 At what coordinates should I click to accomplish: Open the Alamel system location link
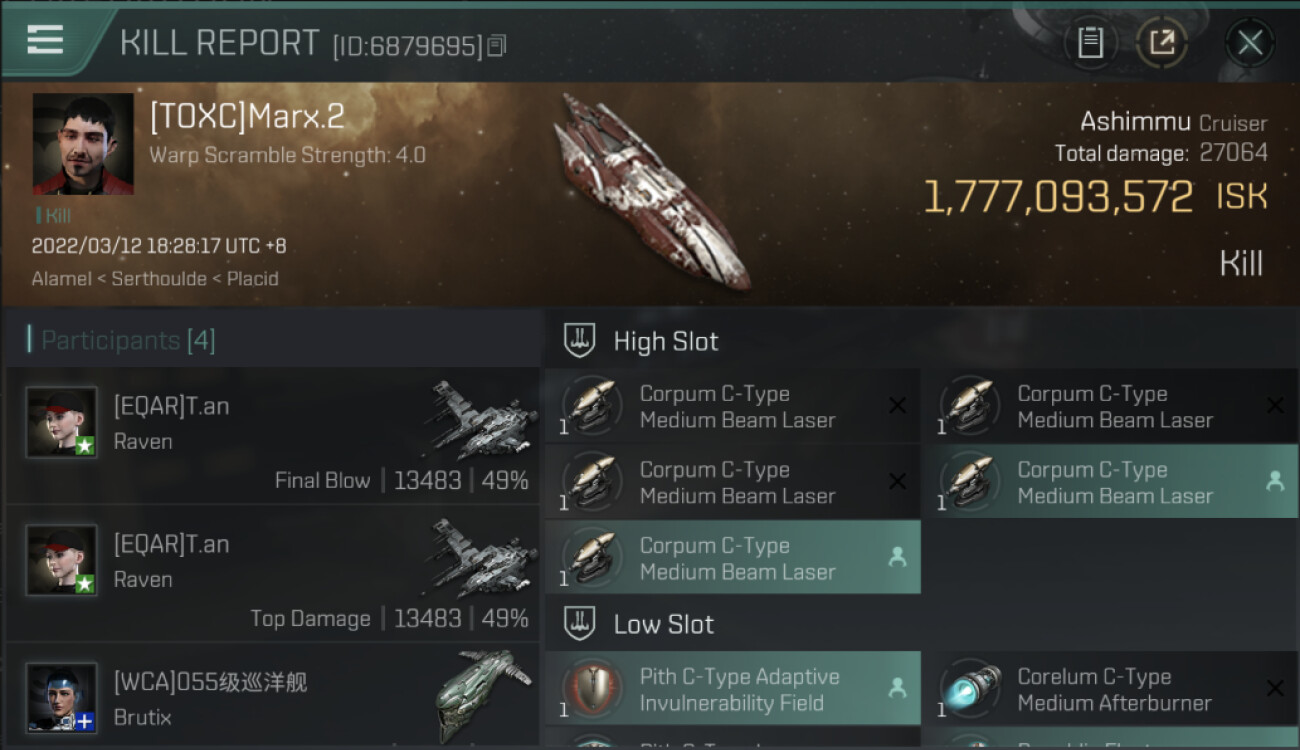pyautogui.click(x=62, y=278)
